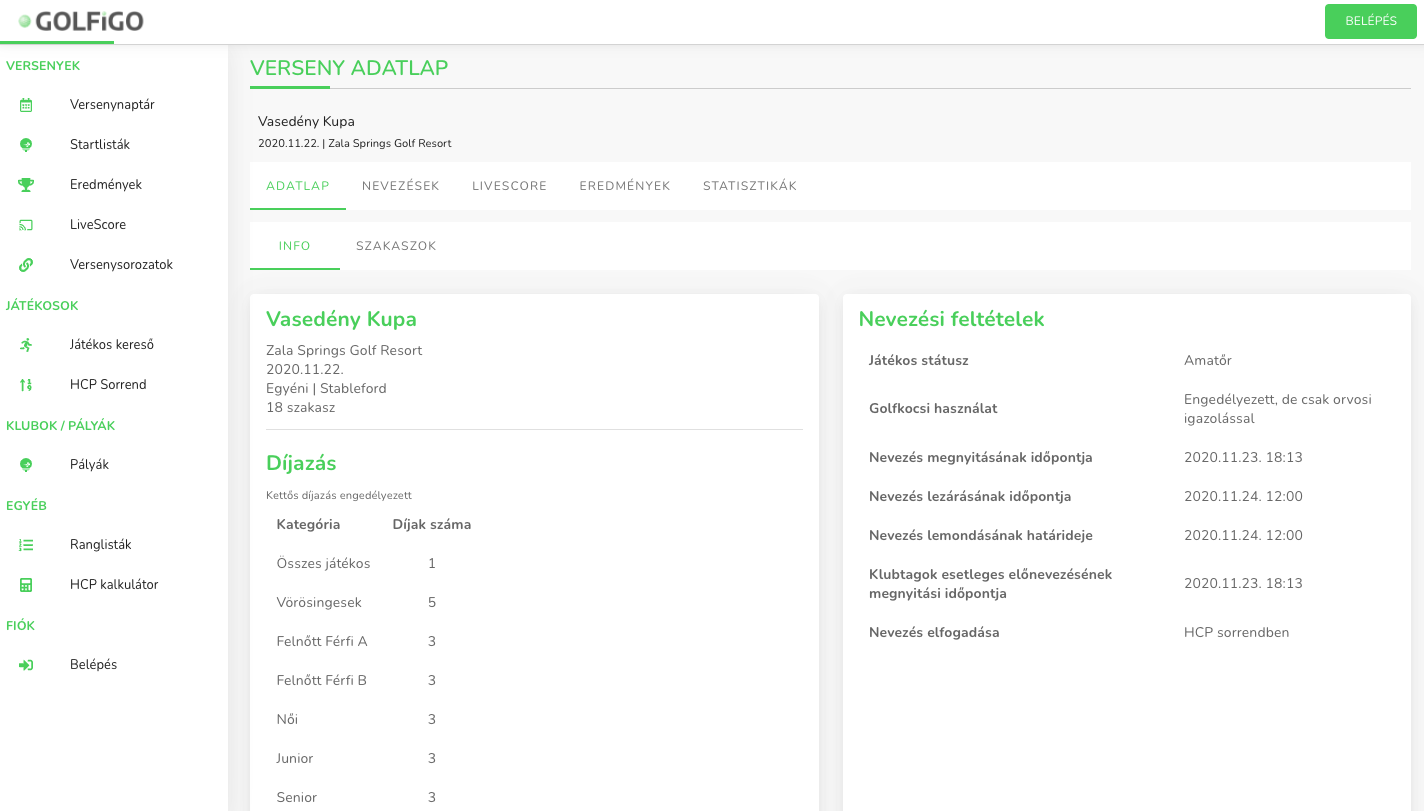1424x811 pixels.
Task: Open Játékos kereső page
Action: pos(112,345)
